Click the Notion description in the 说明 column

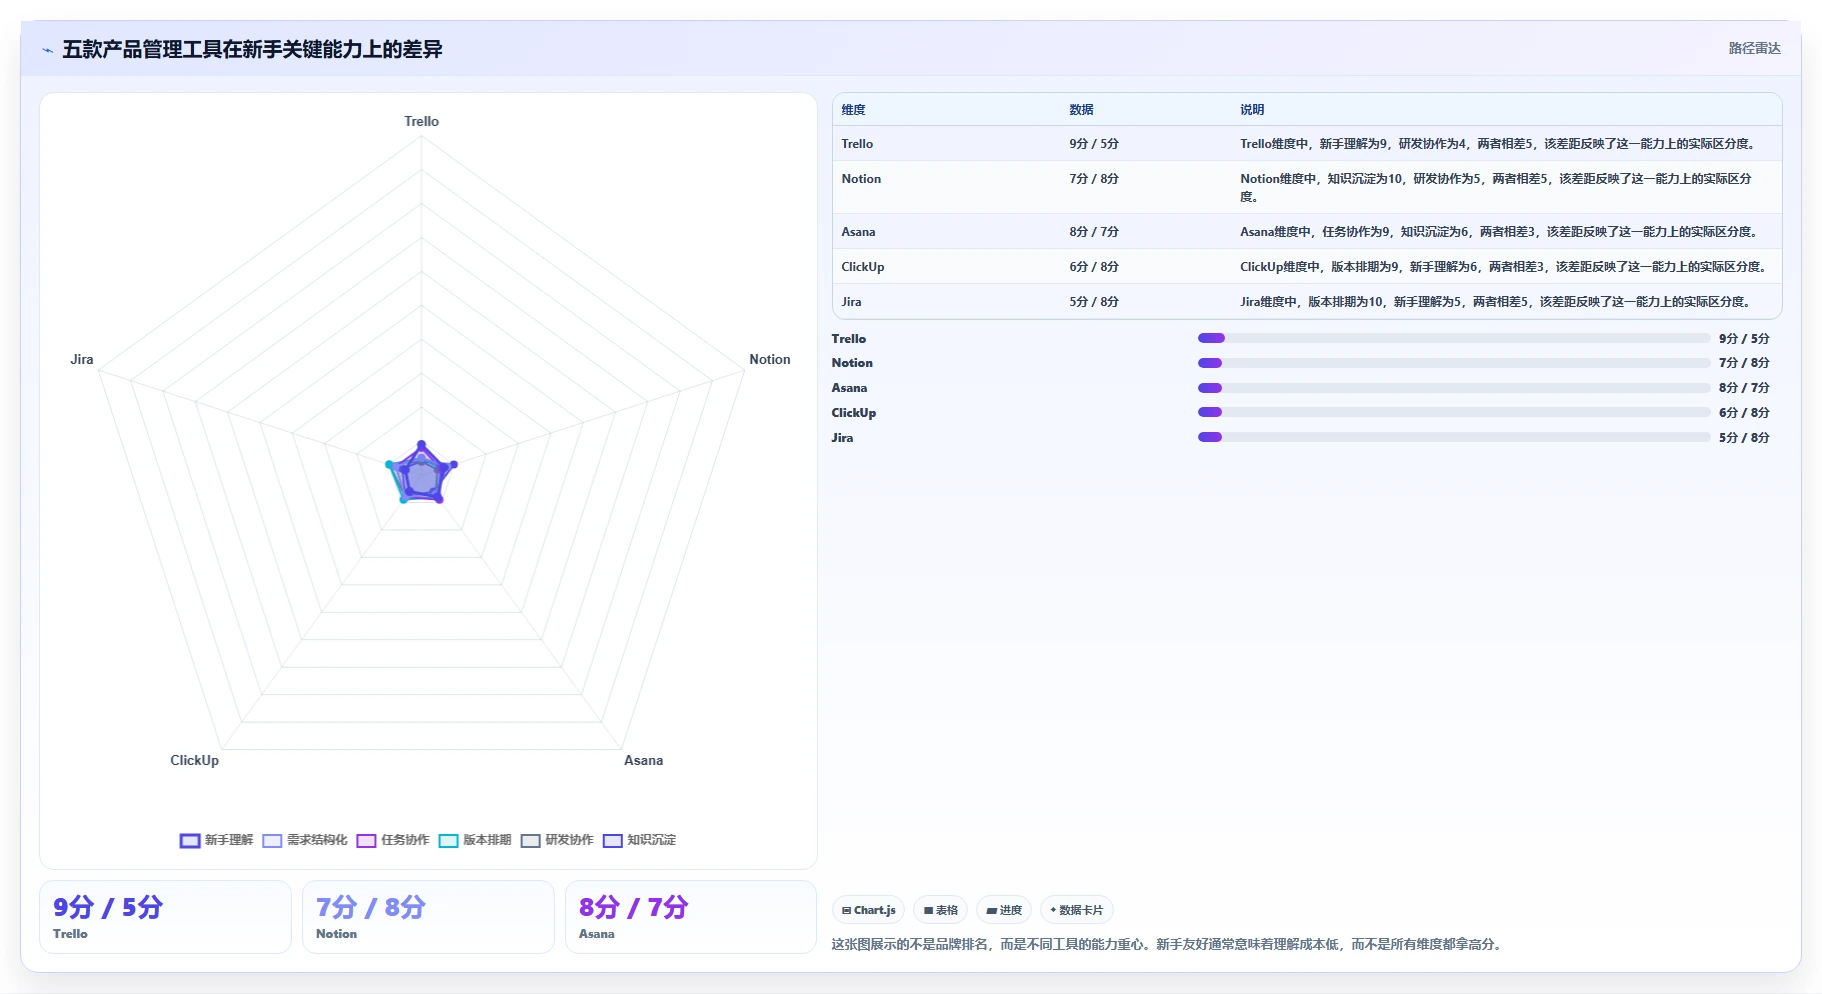tap(1496, 188)
